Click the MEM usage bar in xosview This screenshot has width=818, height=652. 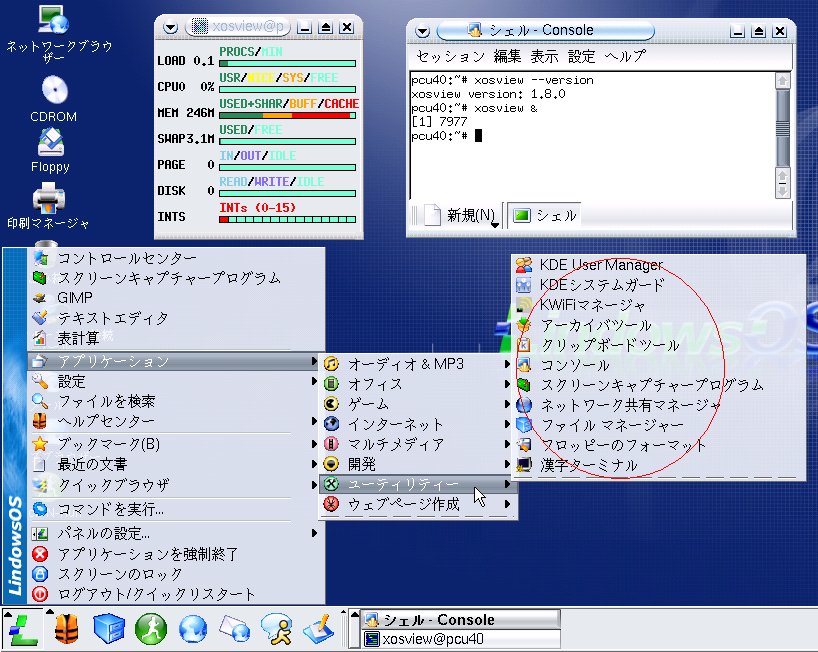click(x=287, y=115)
